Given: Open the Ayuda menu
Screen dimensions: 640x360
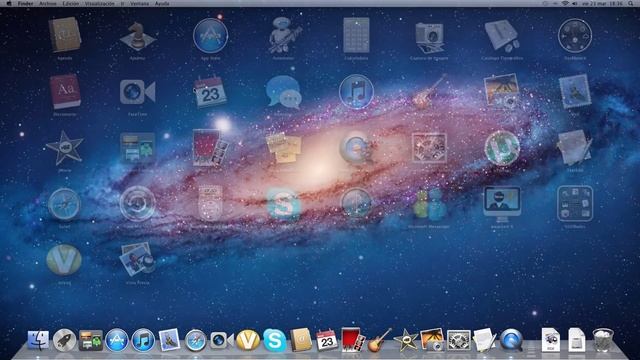Looking at the screenshot, I should [x=162, y=3].
